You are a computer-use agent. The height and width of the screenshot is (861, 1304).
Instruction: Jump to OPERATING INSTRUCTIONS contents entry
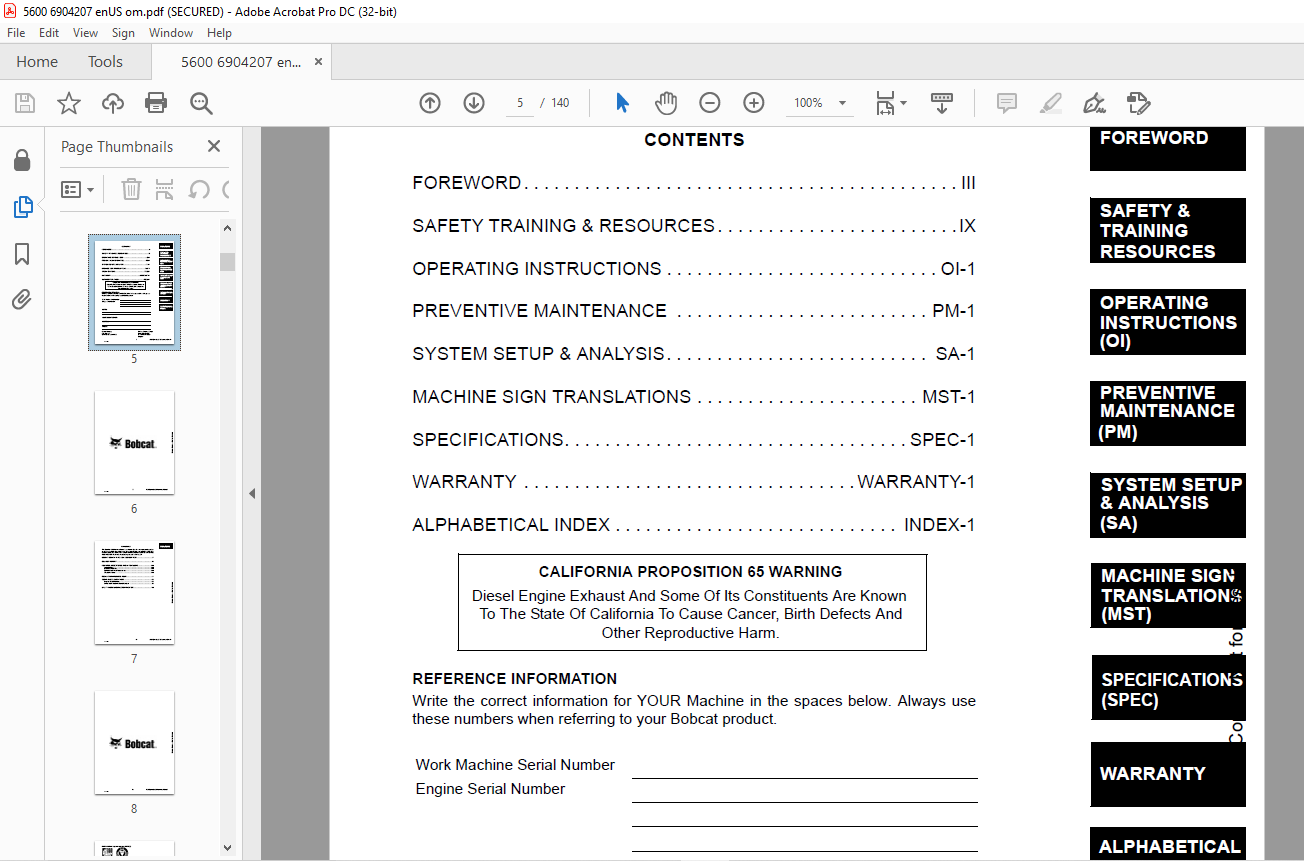pos(694,269)
